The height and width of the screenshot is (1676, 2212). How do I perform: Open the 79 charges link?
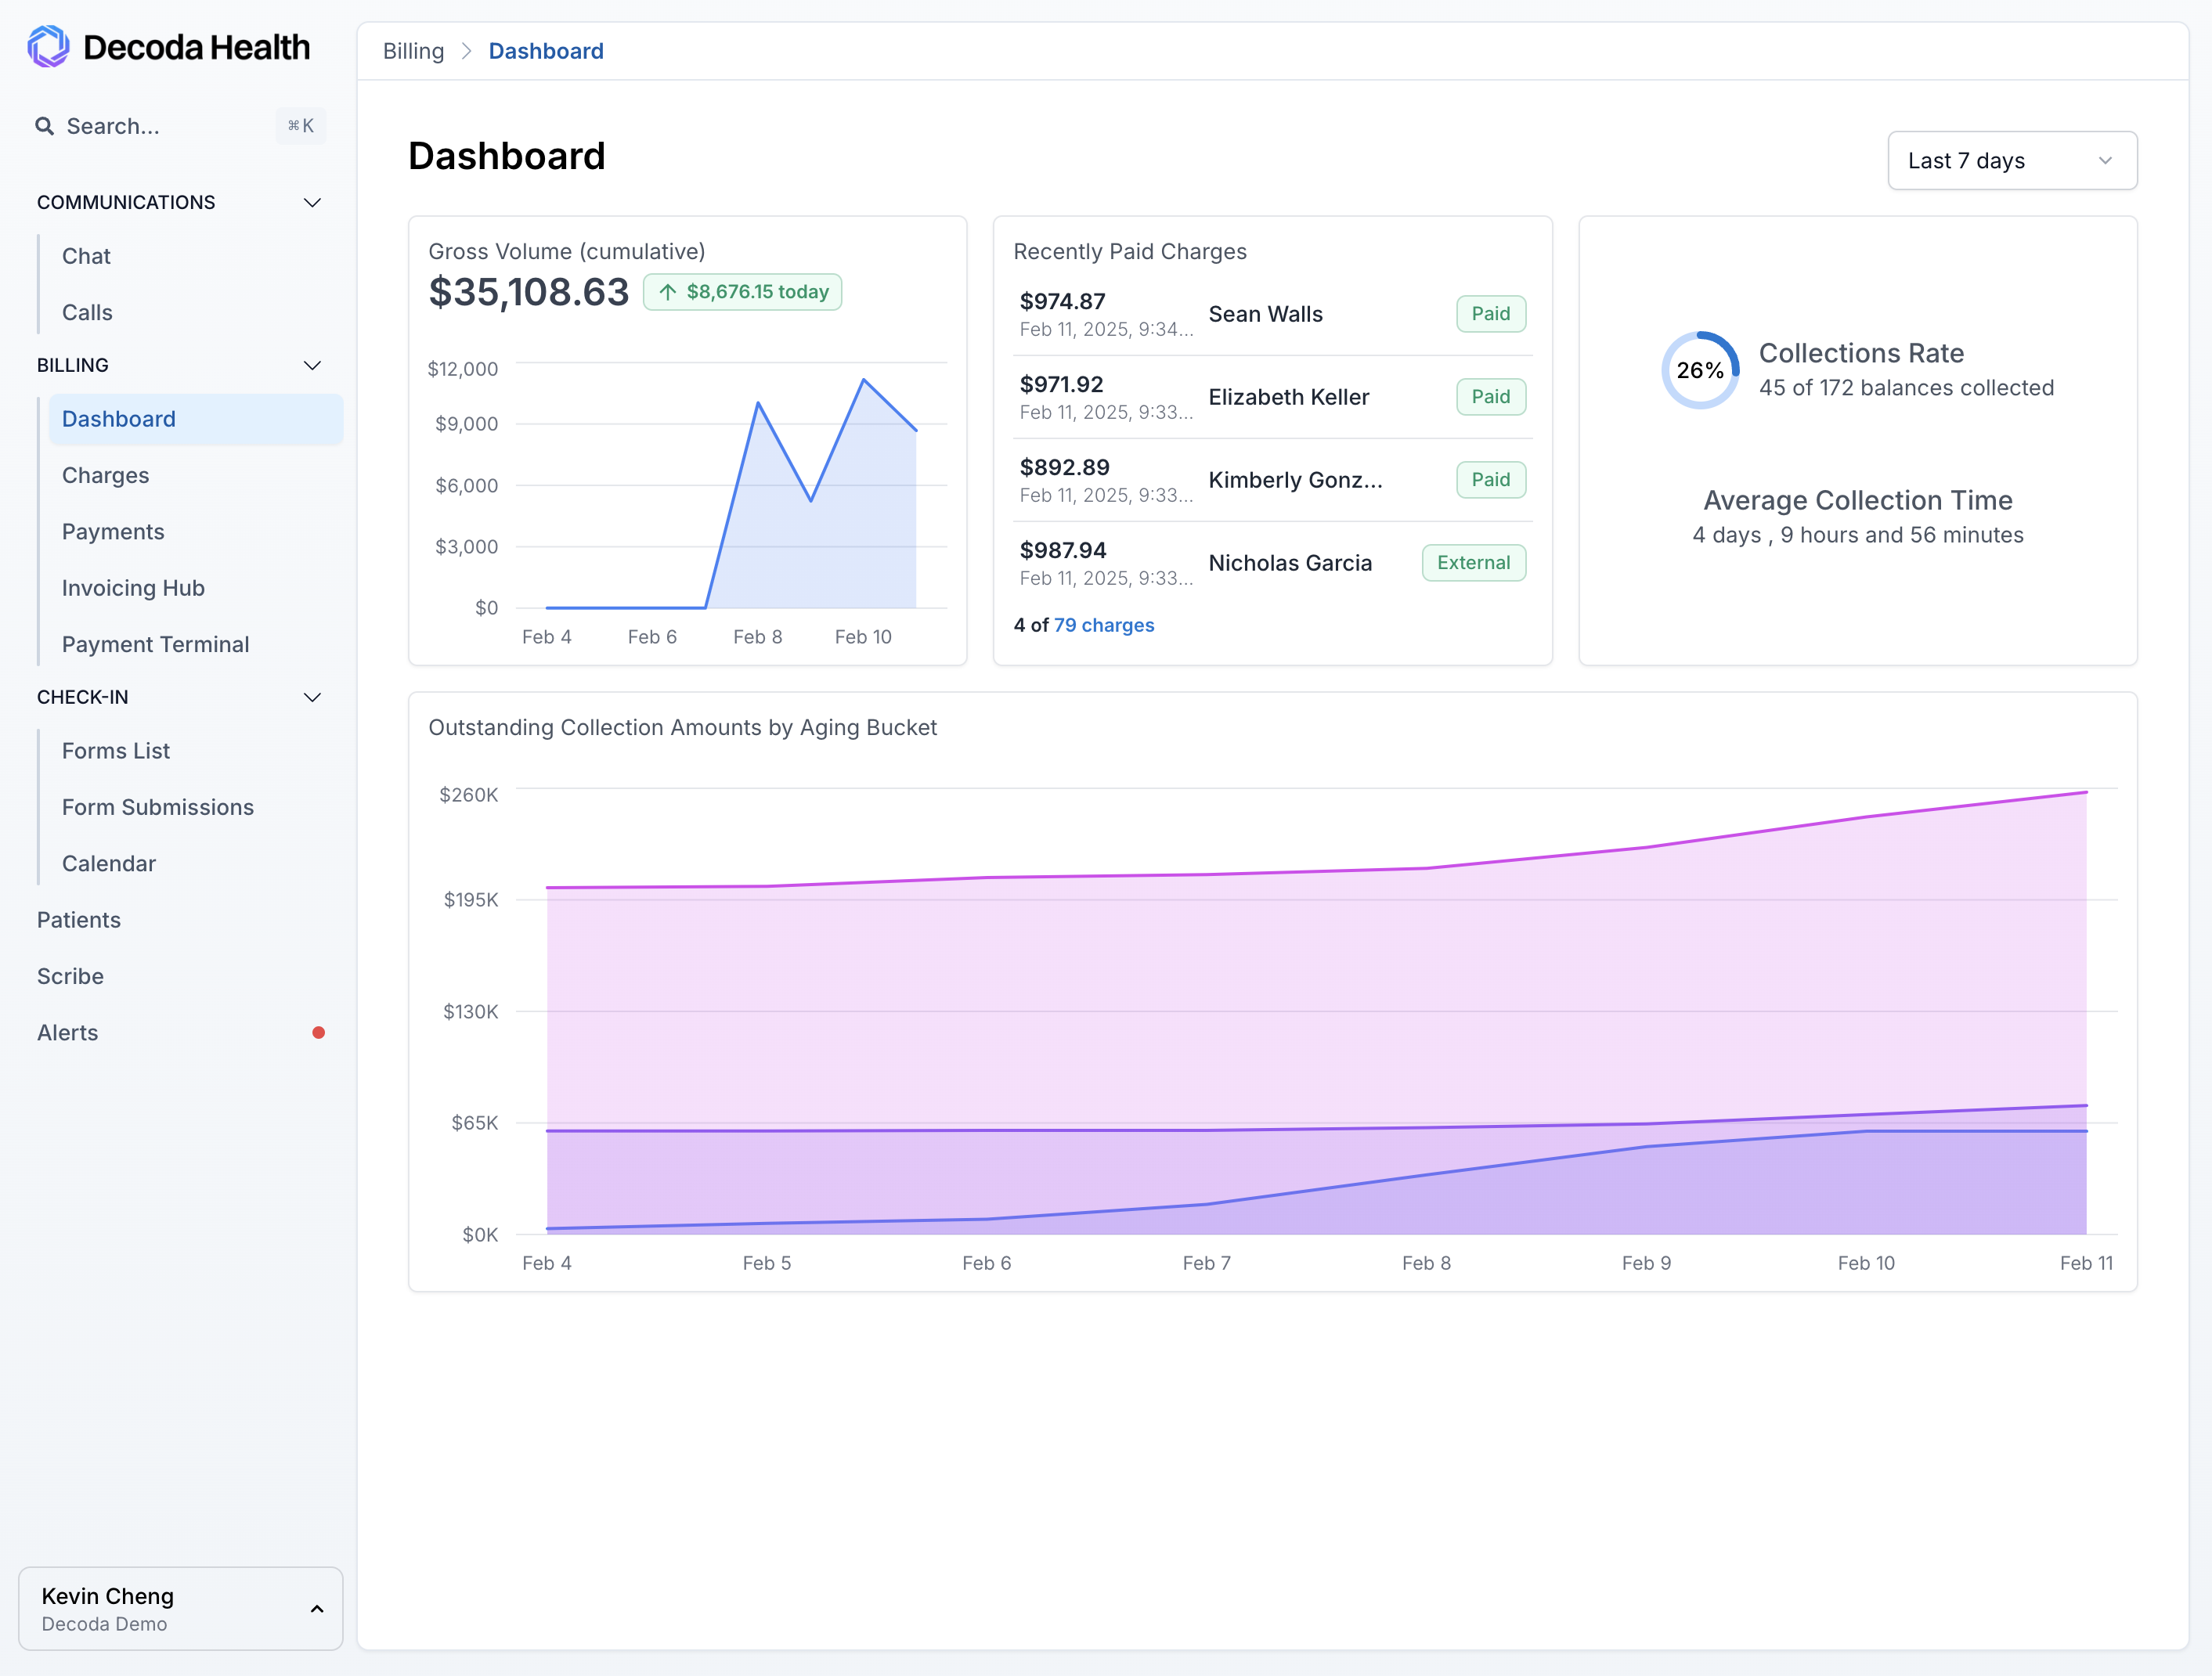tap(1103, 625)
